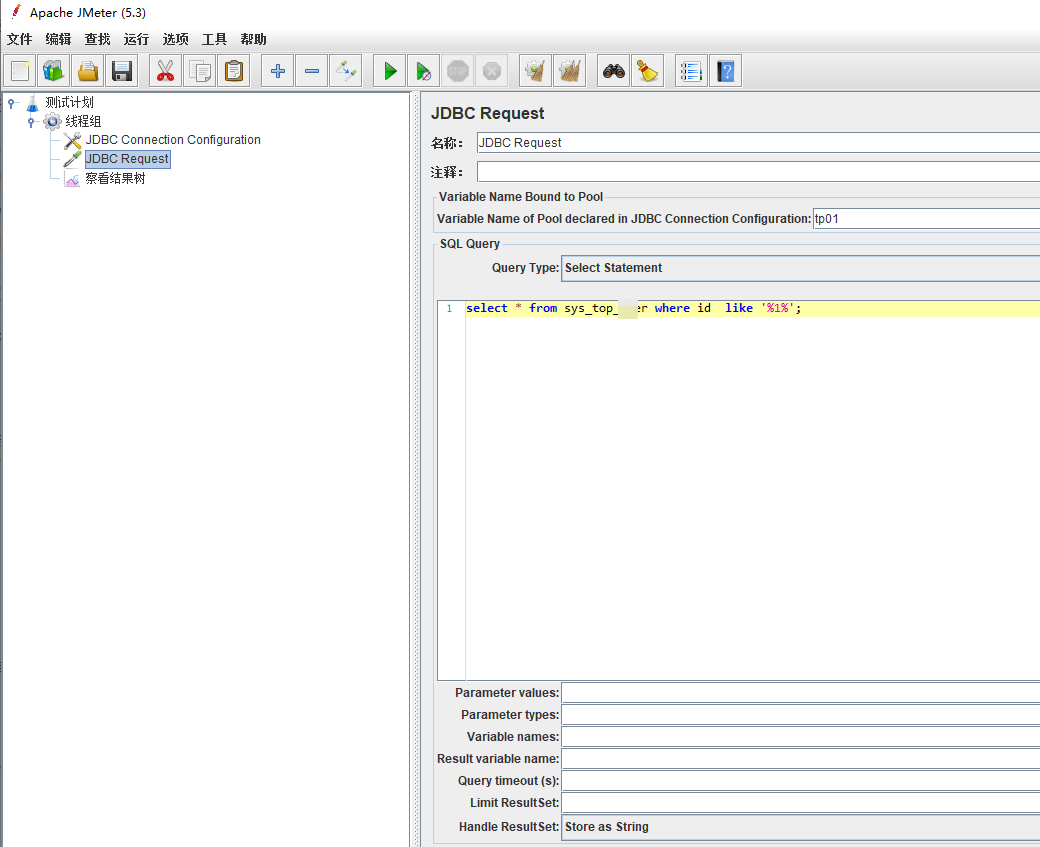This screenshot has width=1040, height=847.
Task: Open the 运行 menu
Action: point(137,39)
